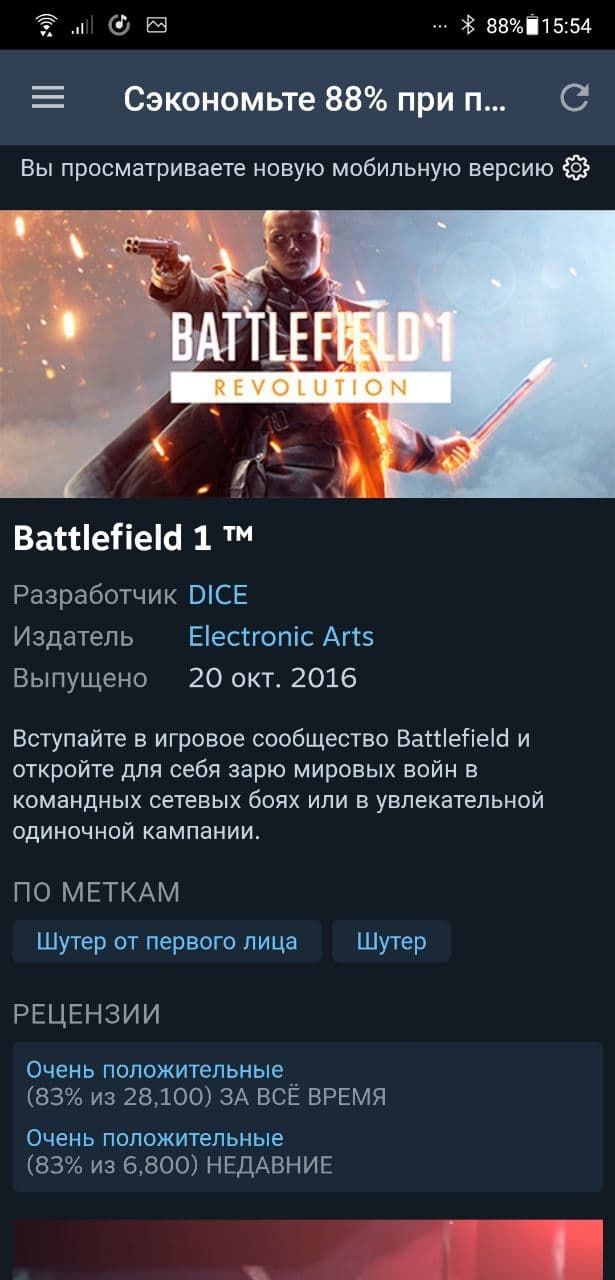Select the 'Шутер' tag
This screenshot has width=615, height=1280.
391,942
